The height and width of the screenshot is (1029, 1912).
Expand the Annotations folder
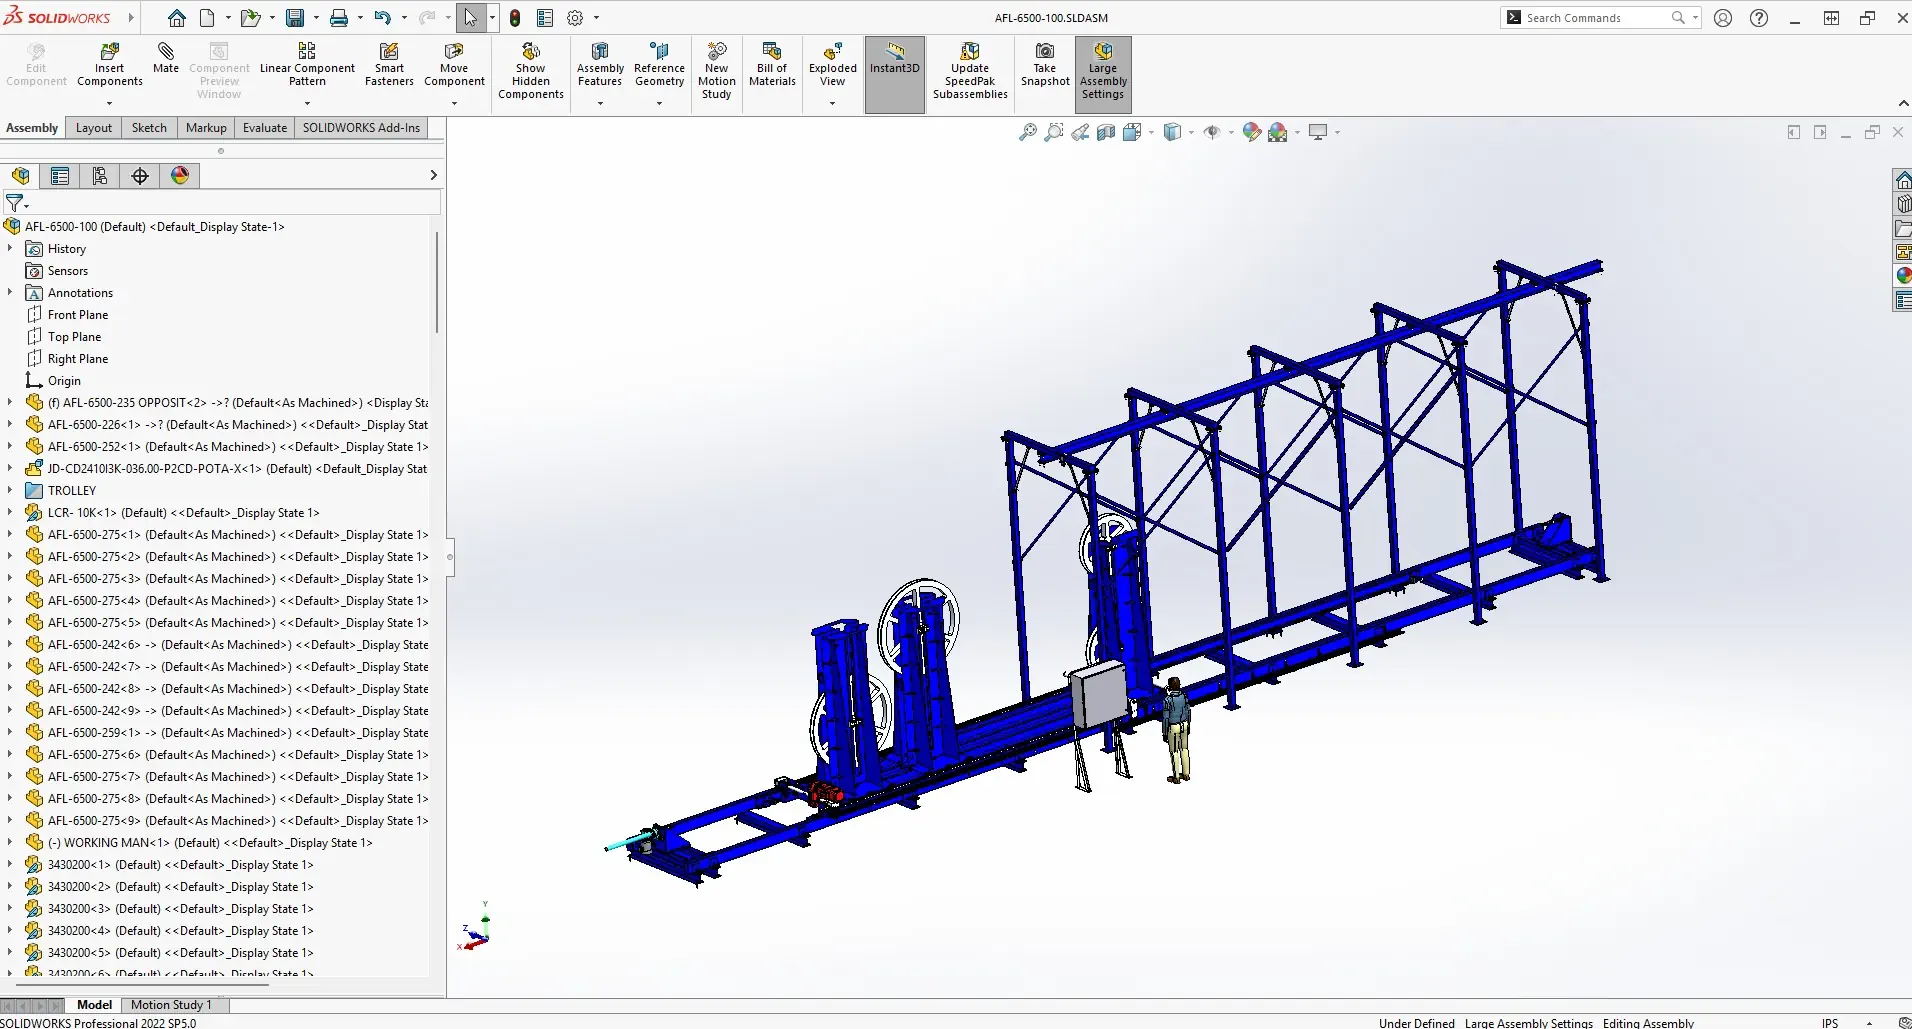coord(9,292)
